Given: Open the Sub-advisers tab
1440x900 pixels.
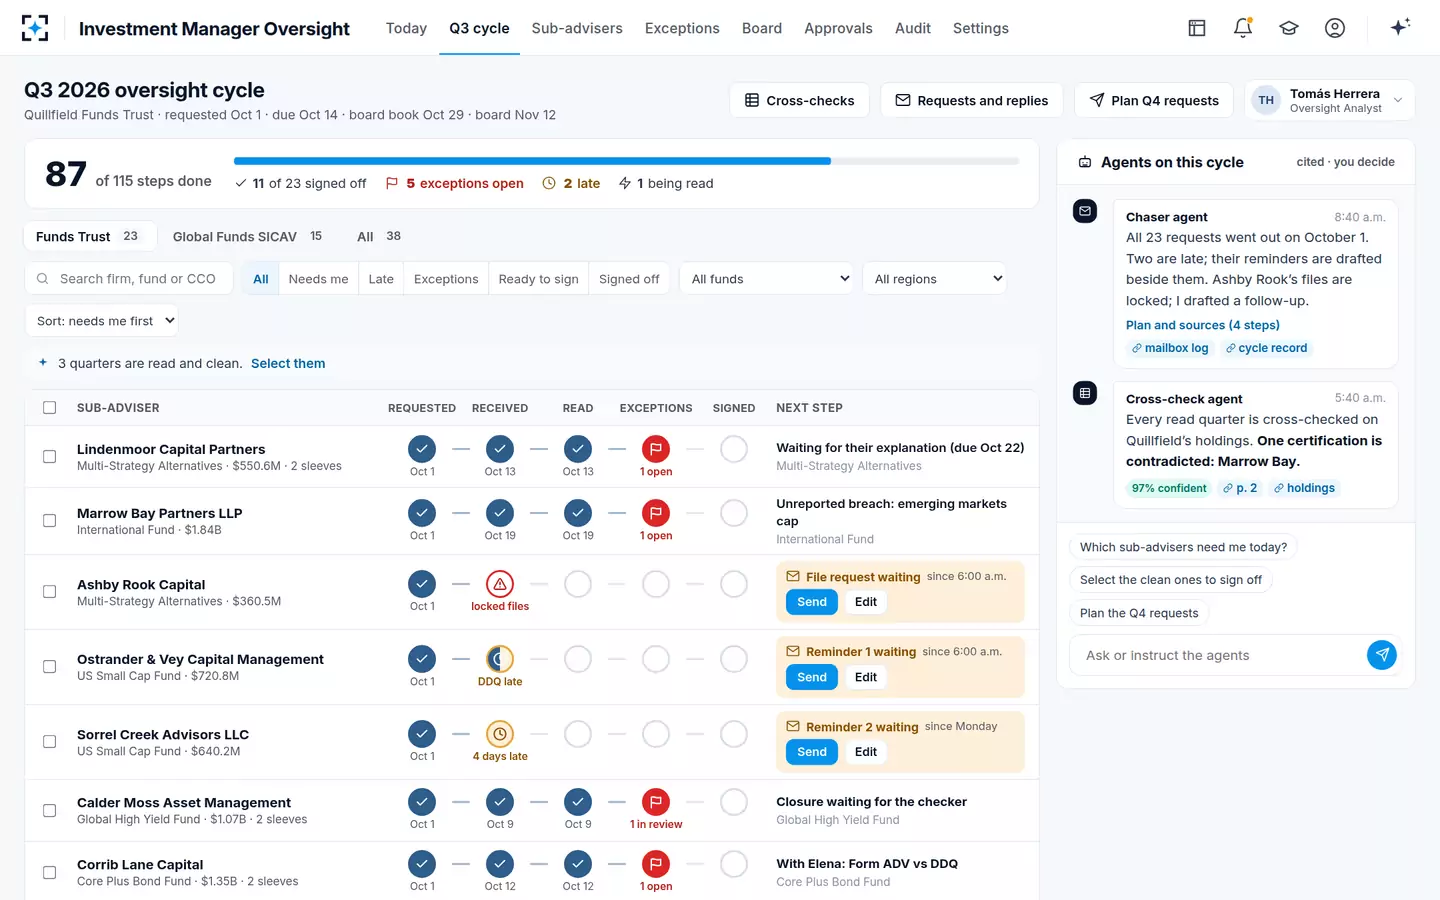Looking at the screenshot, I should tap(577, 28).
